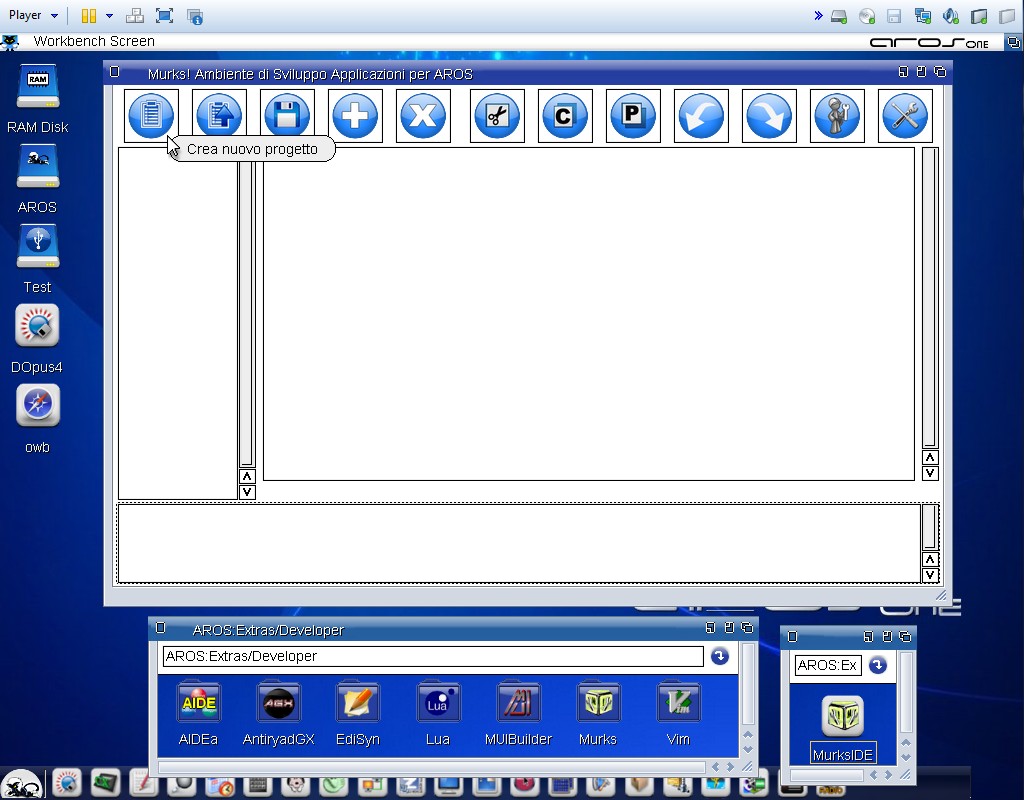Screen dimensions: 1024x800
Task: Click the AROS:Extras/Developer path input field
Action: (432, 656)
